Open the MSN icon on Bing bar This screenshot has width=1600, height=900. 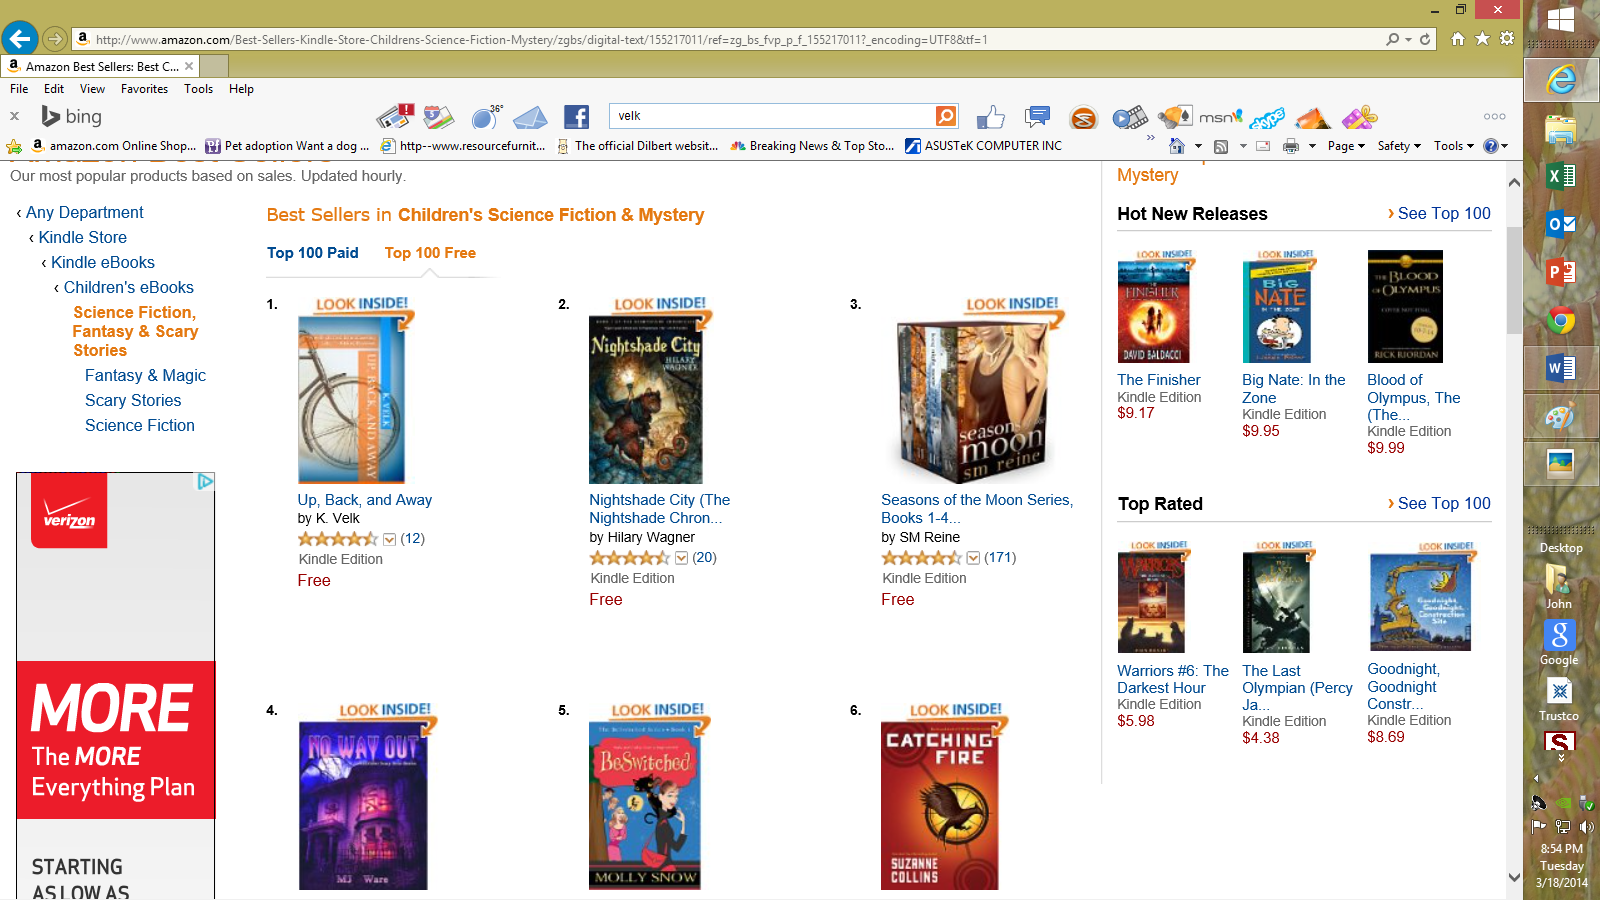tap(1220, 117)
